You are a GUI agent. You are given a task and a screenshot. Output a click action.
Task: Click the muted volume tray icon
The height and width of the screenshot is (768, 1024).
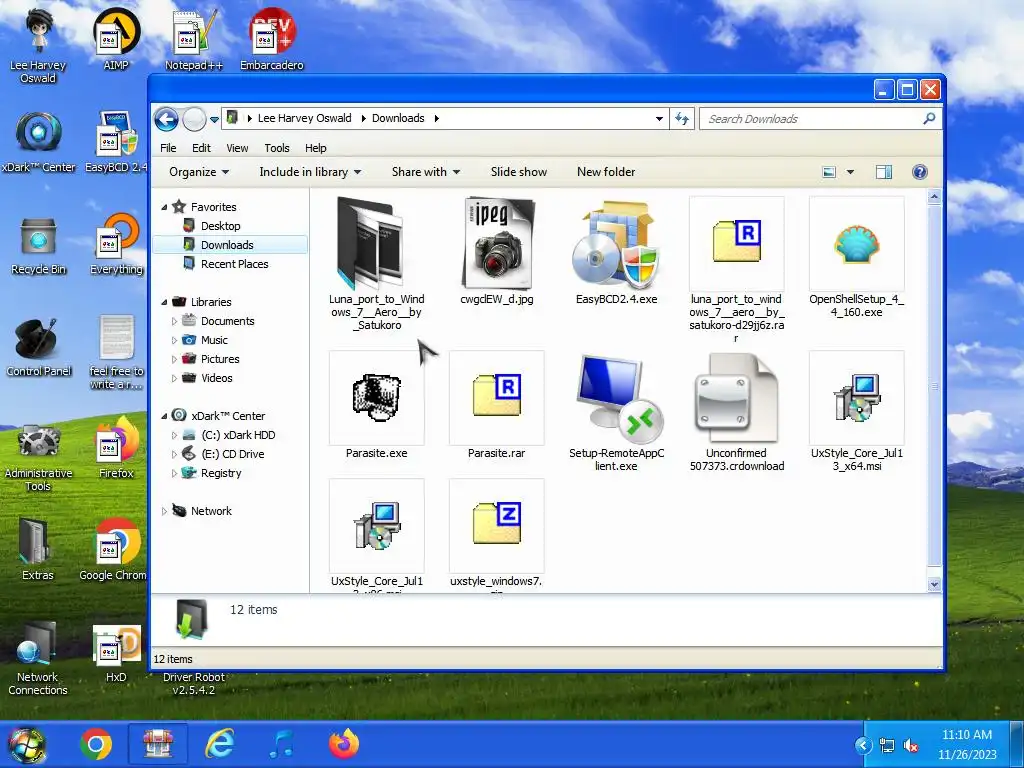[x=910, y=745]
